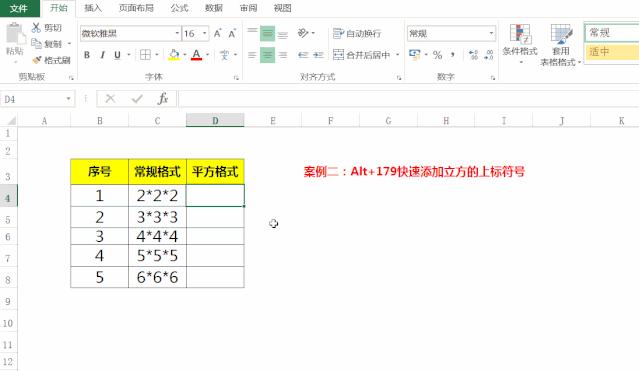Click the Wrap Text icon
The width and height of the screenshot is (639, 371).
(338, 33)
